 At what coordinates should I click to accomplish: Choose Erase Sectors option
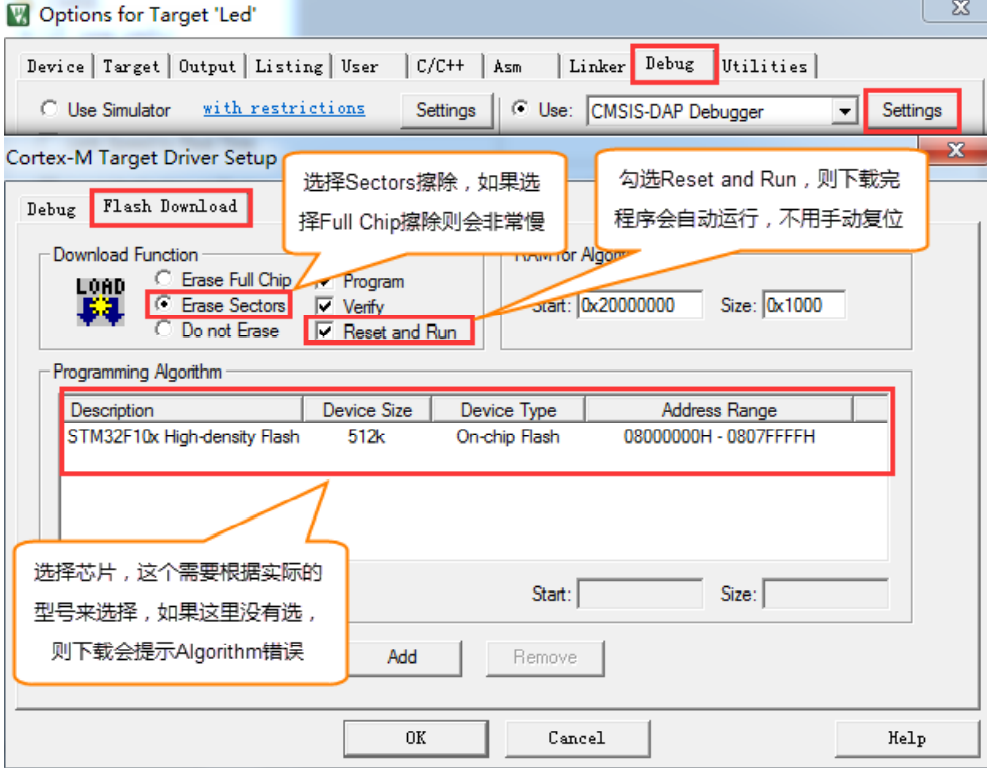pyautogui.click(x=164, y=304)
